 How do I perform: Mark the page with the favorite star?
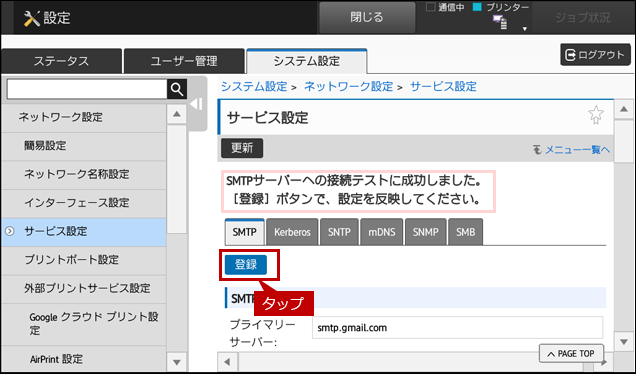pos(596,115)
